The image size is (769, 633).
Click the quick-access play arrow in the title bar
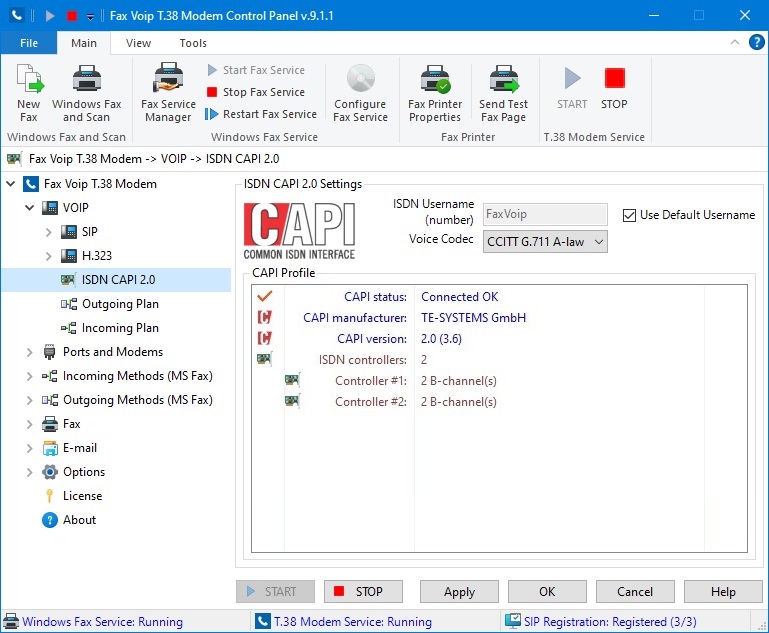click(50, 16)
